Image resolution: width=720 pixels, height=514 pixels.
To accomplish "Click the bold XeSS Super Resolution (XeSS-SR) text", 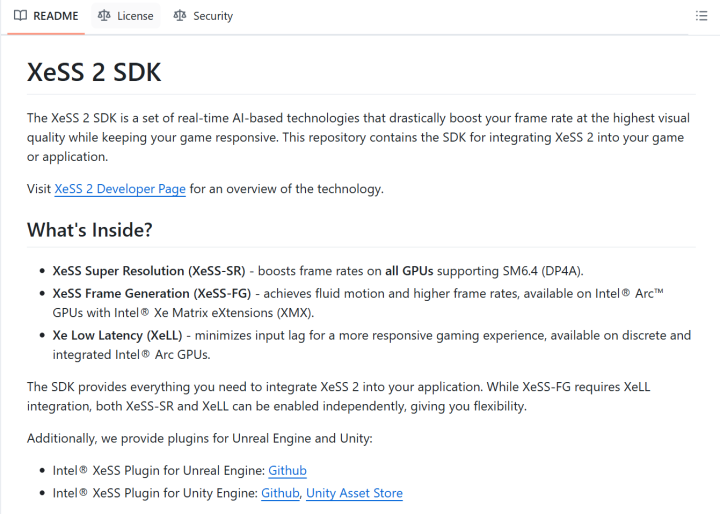I will coord(148,271).
